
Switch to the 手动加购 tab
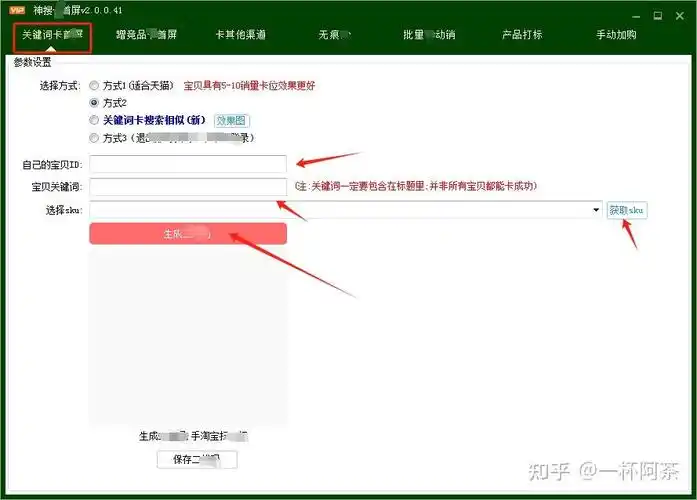(616, 35)
